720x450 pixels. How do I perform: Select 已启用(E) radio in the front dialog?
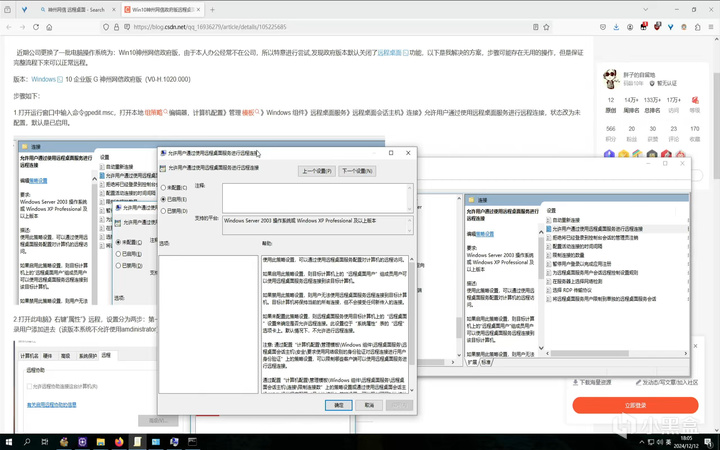pyautogui.click(x=163, y=199)
